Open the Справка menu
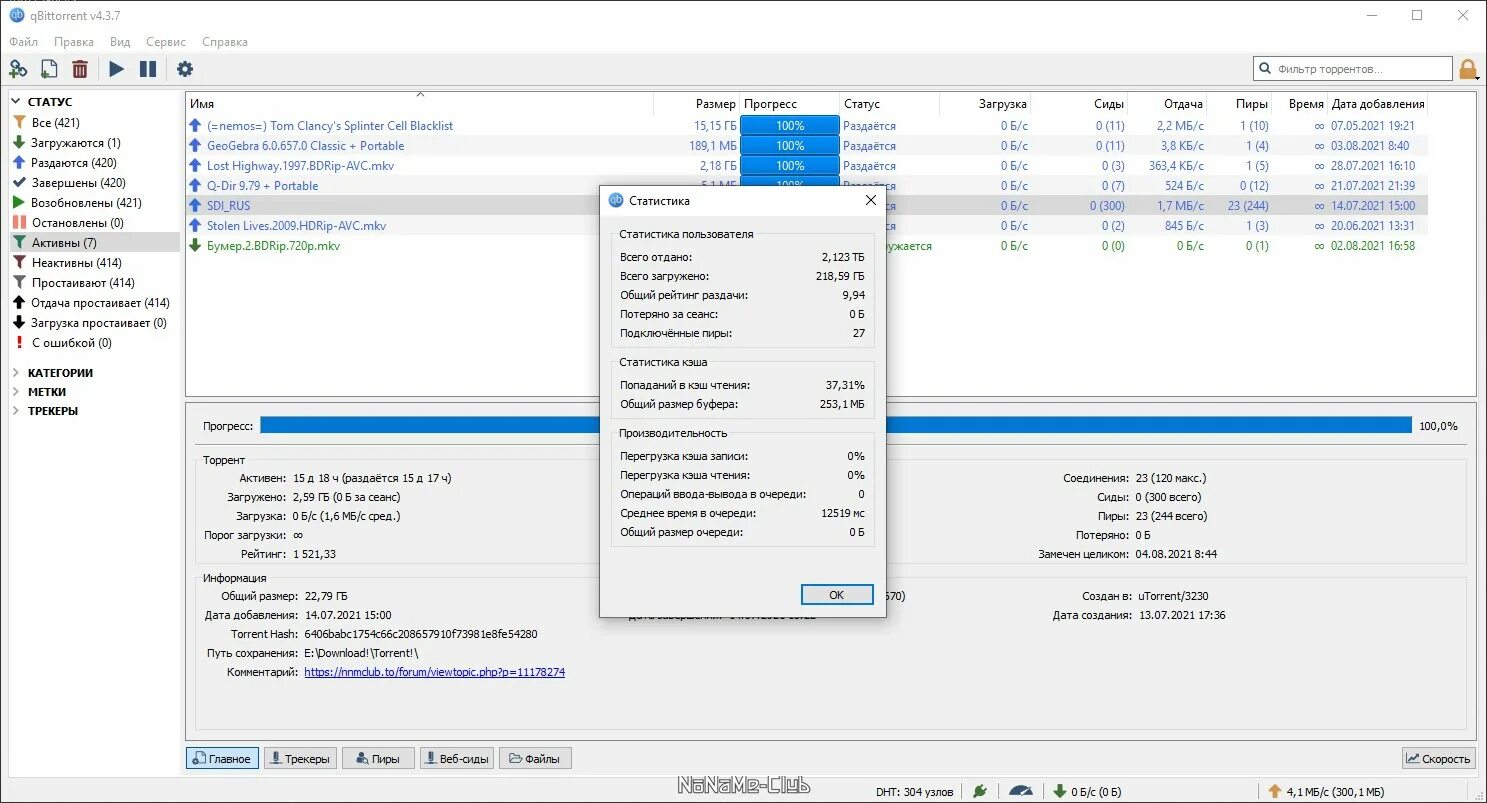 point(225,42)
